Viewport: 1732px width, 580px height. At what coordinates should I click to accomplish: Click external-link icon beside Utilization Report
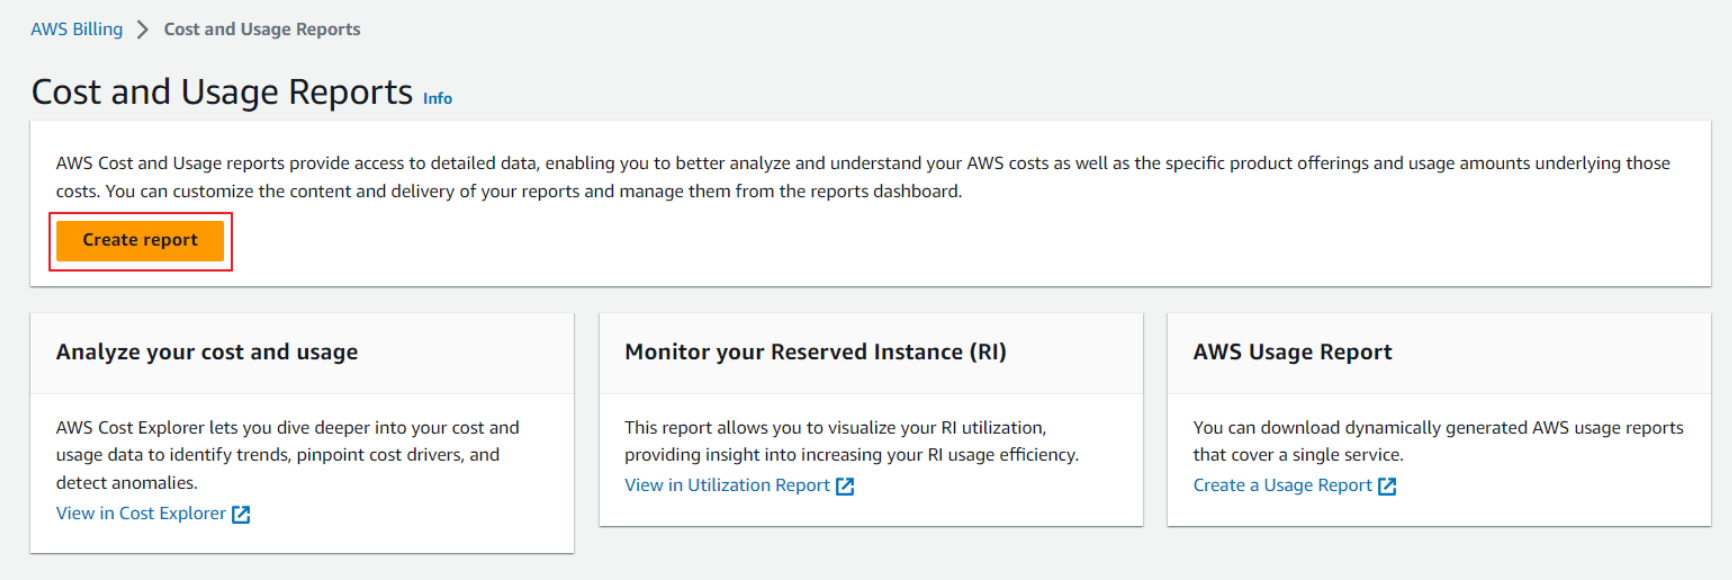pyautogui.click(x=845, y=486)
